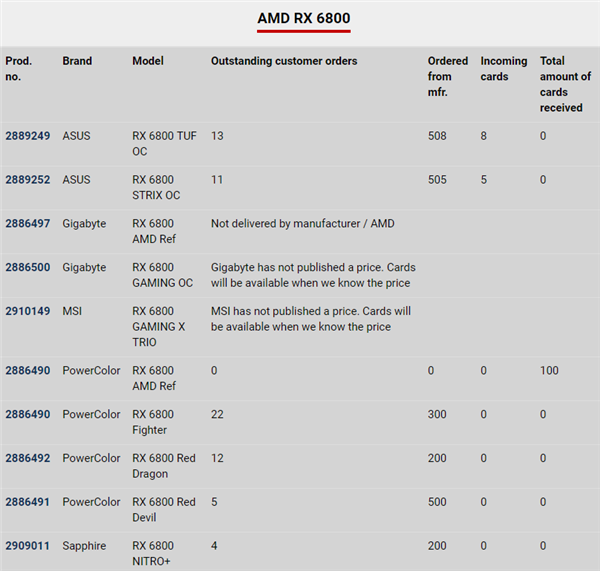This screenshot has width=600, height=571.
Task: Open product number 2886500 link
Action: 28,267
